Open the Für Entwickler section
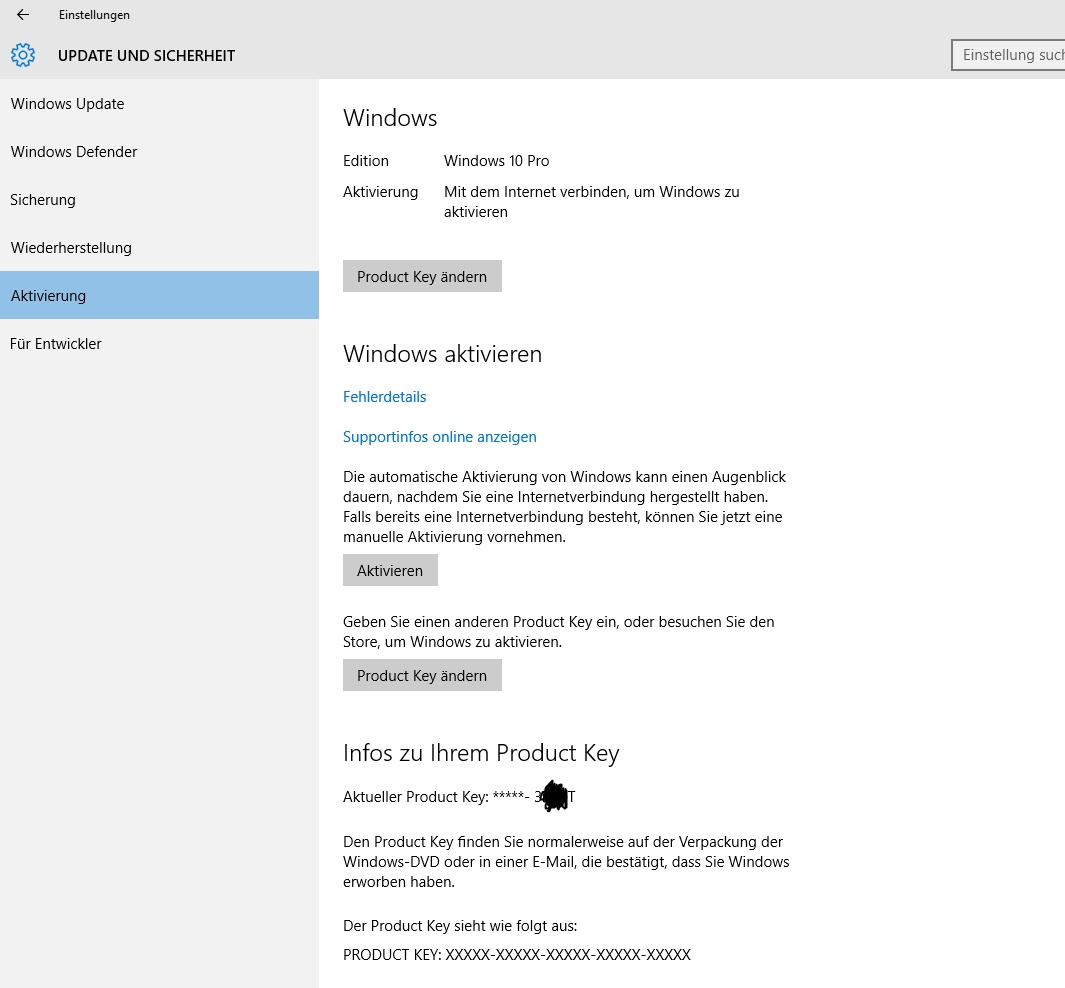Image resolution: width=1065 pixels, height=988 pixels. coord(56,343)
